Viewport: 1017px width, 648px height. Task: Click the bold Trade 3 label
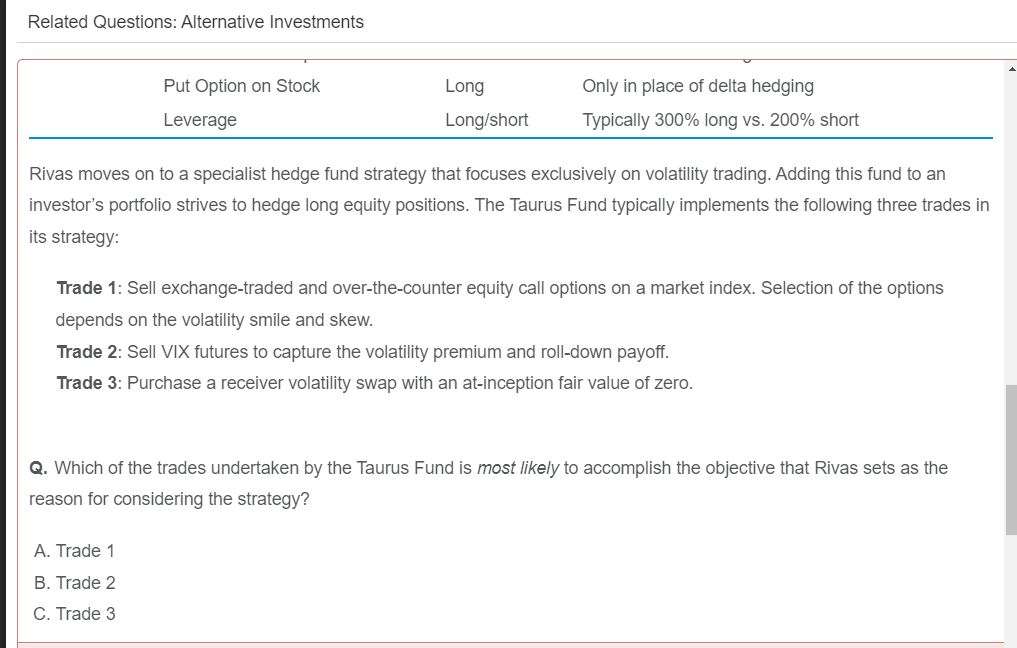(86, 383)
